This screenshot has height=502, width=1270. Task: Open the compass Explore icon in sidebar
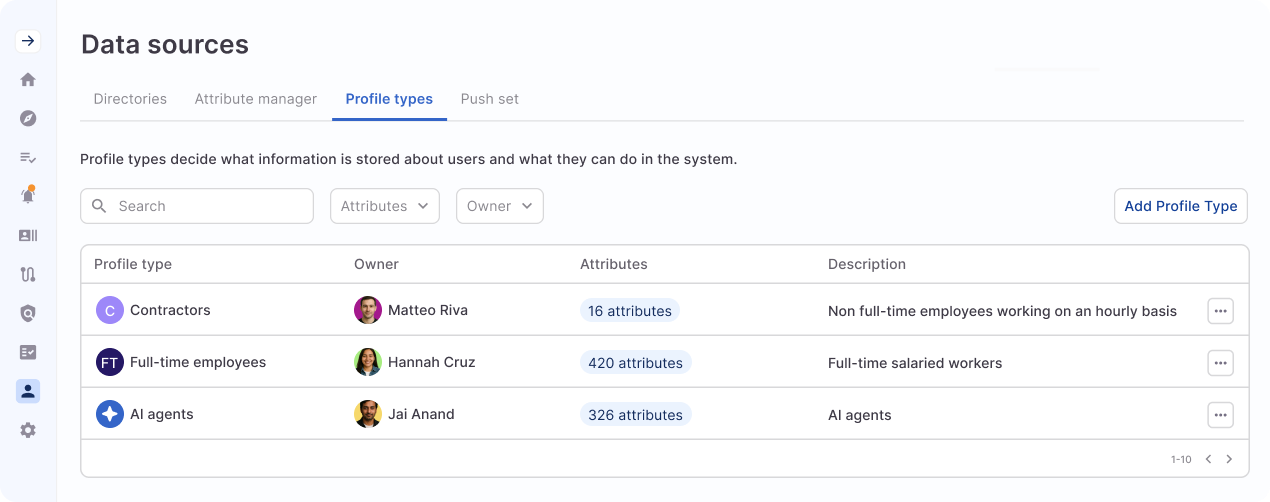(28, 118)
